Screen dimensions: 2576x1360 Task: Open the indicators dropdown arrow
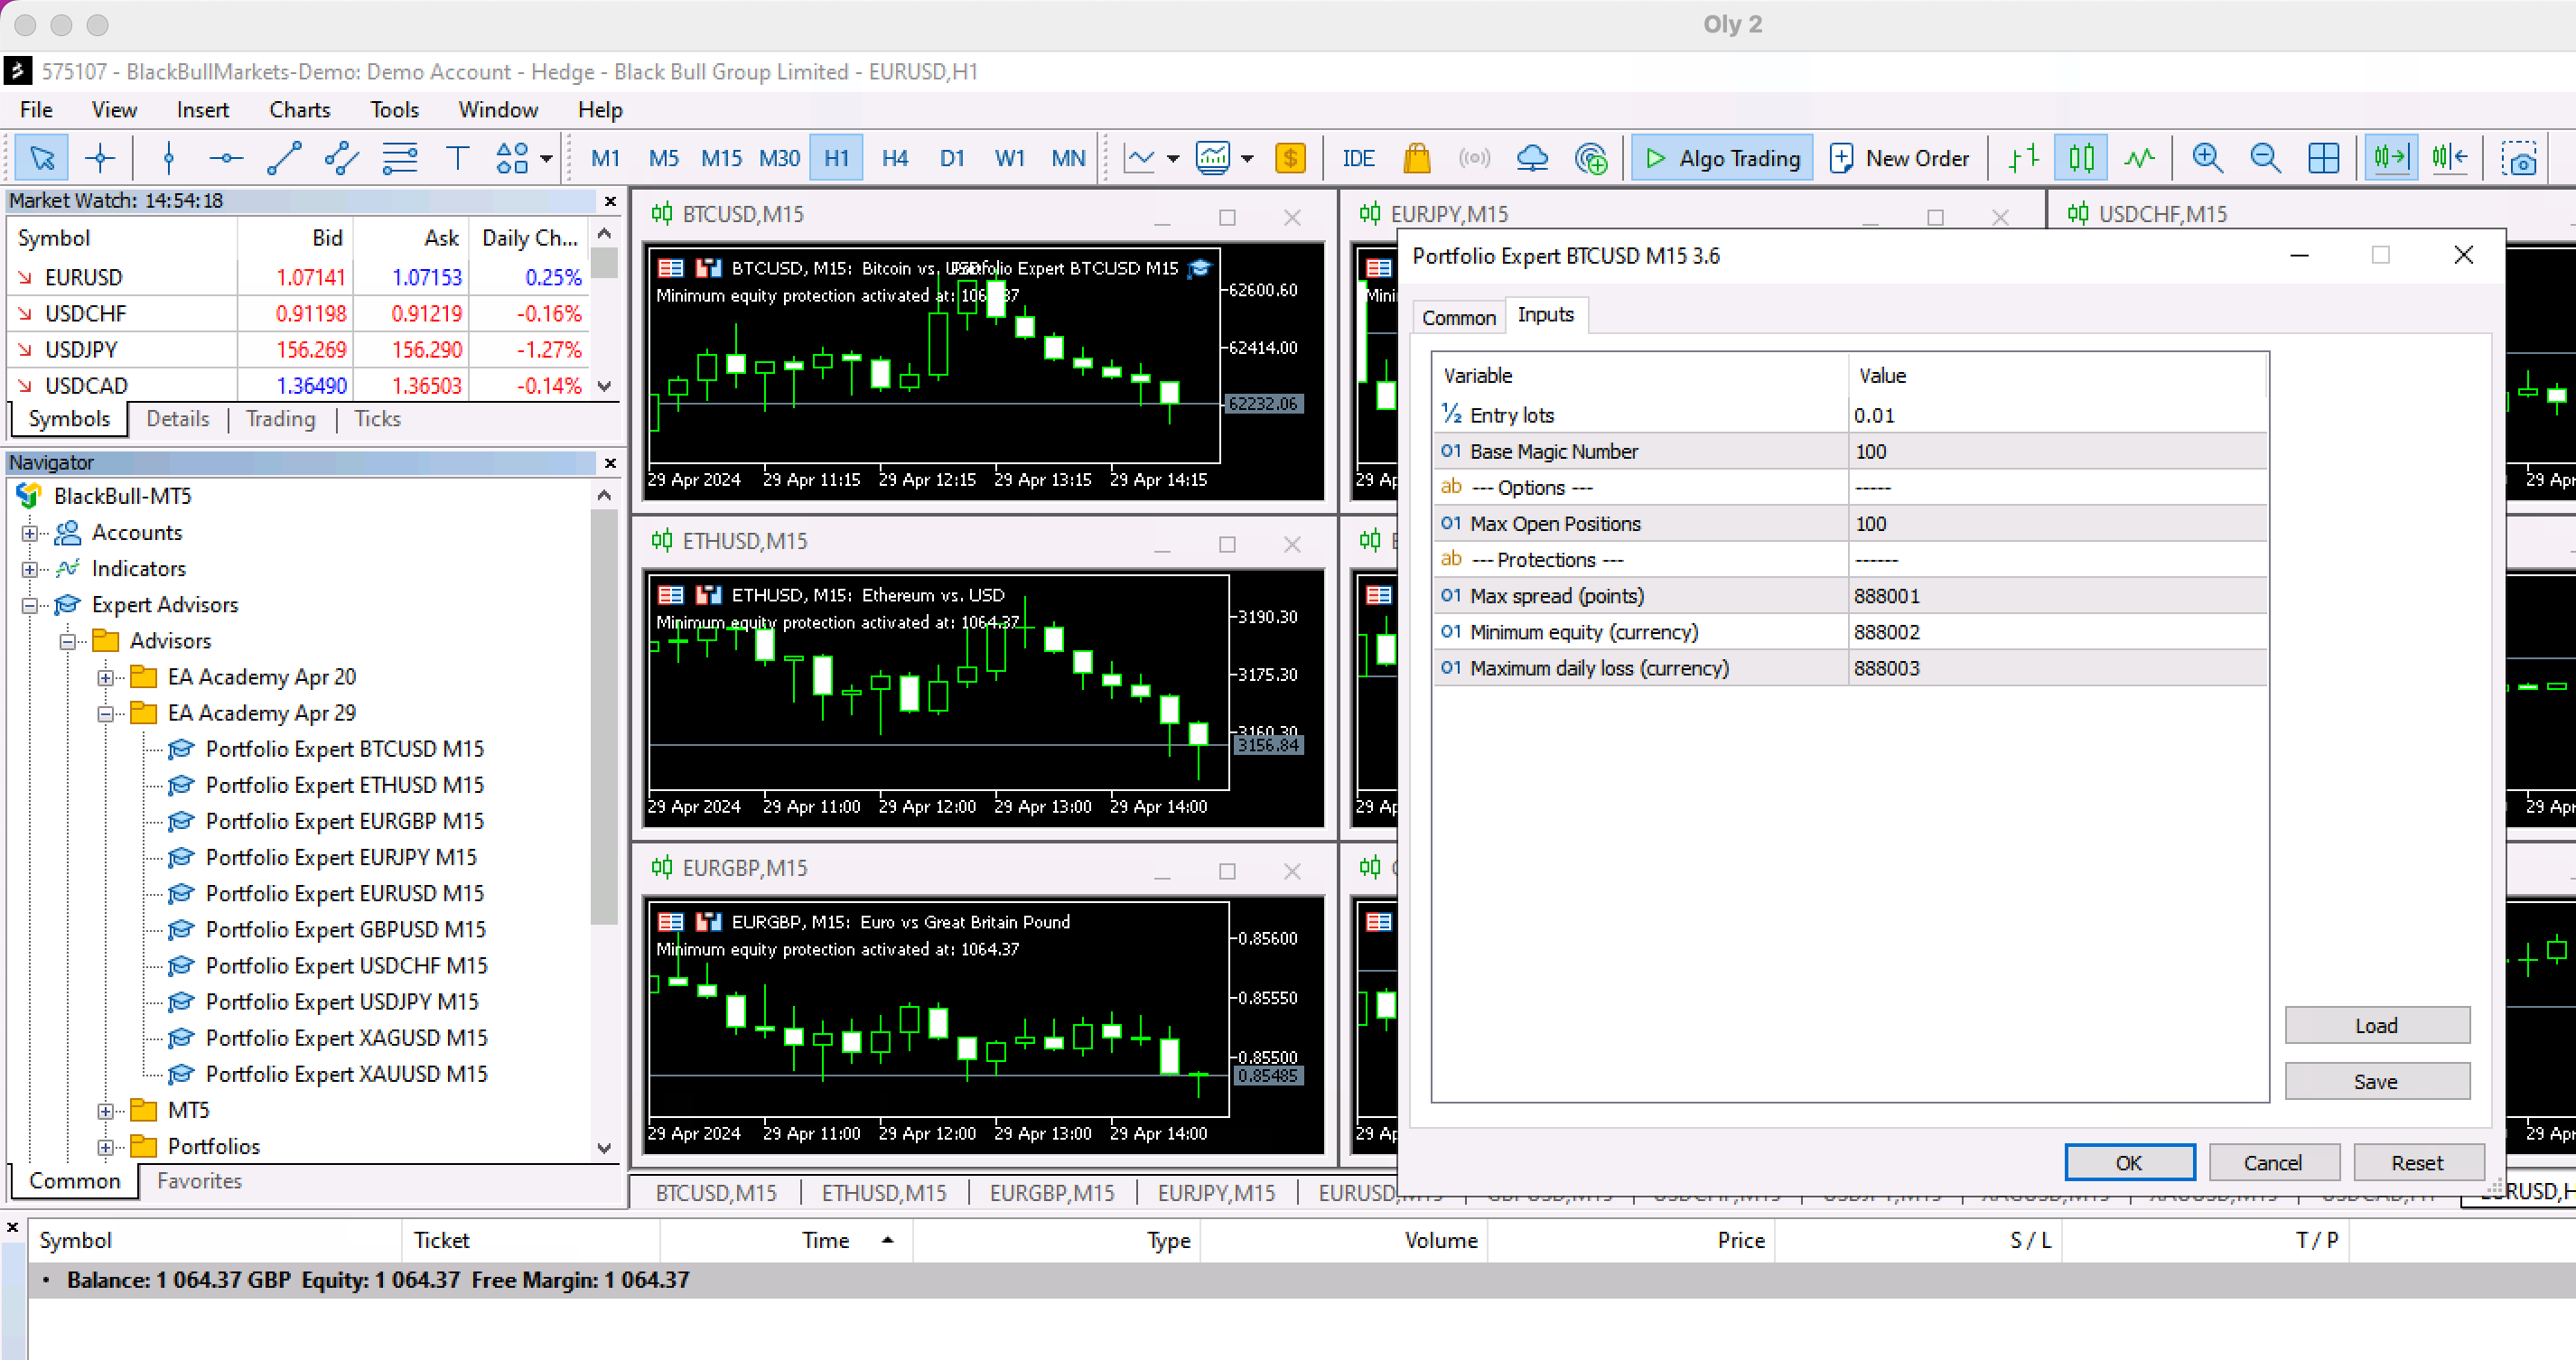click(1247, 158)
